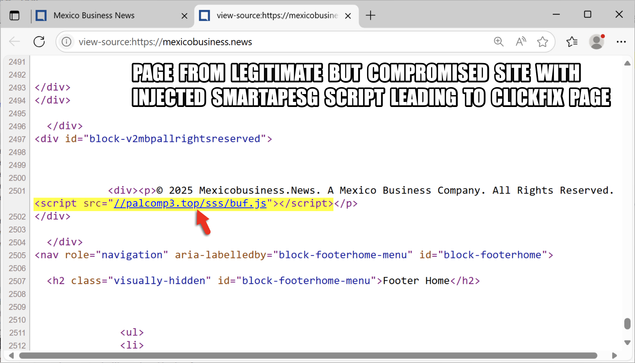The height and width of the screenshot is (363, 635).
Task: Click the nav role="navigation" tag text
Action: click(x=101, y=255)
